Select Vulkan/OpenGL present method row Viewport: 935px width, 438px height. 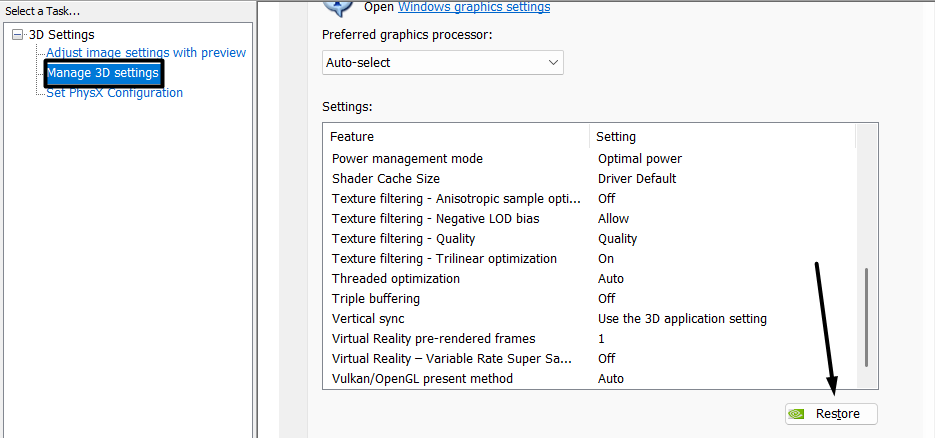[421, 379]
